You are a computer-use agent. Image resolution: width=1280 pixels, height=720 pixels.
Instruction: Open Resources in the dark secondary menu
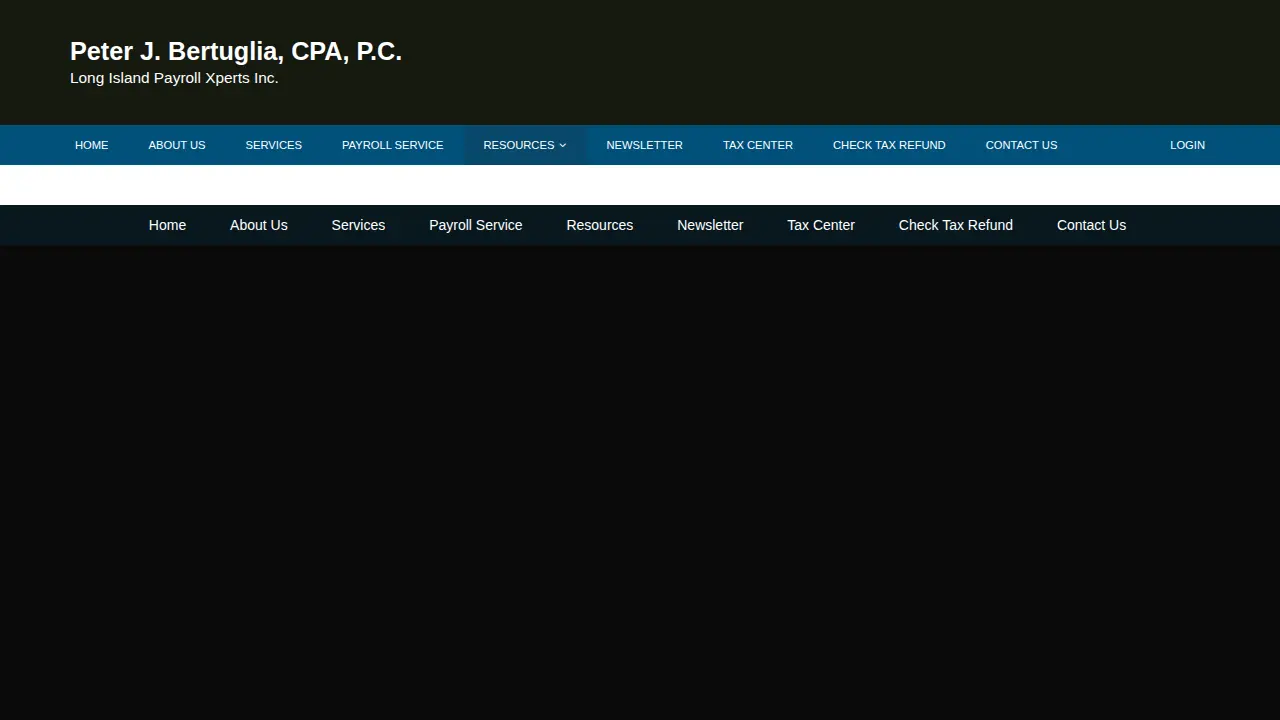600,225
